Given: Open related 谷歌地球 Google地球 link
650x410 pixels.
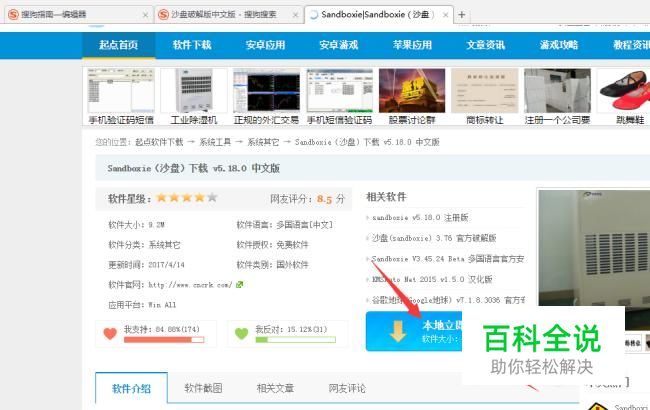Looking at the screenshot, I should coord(448,300).
